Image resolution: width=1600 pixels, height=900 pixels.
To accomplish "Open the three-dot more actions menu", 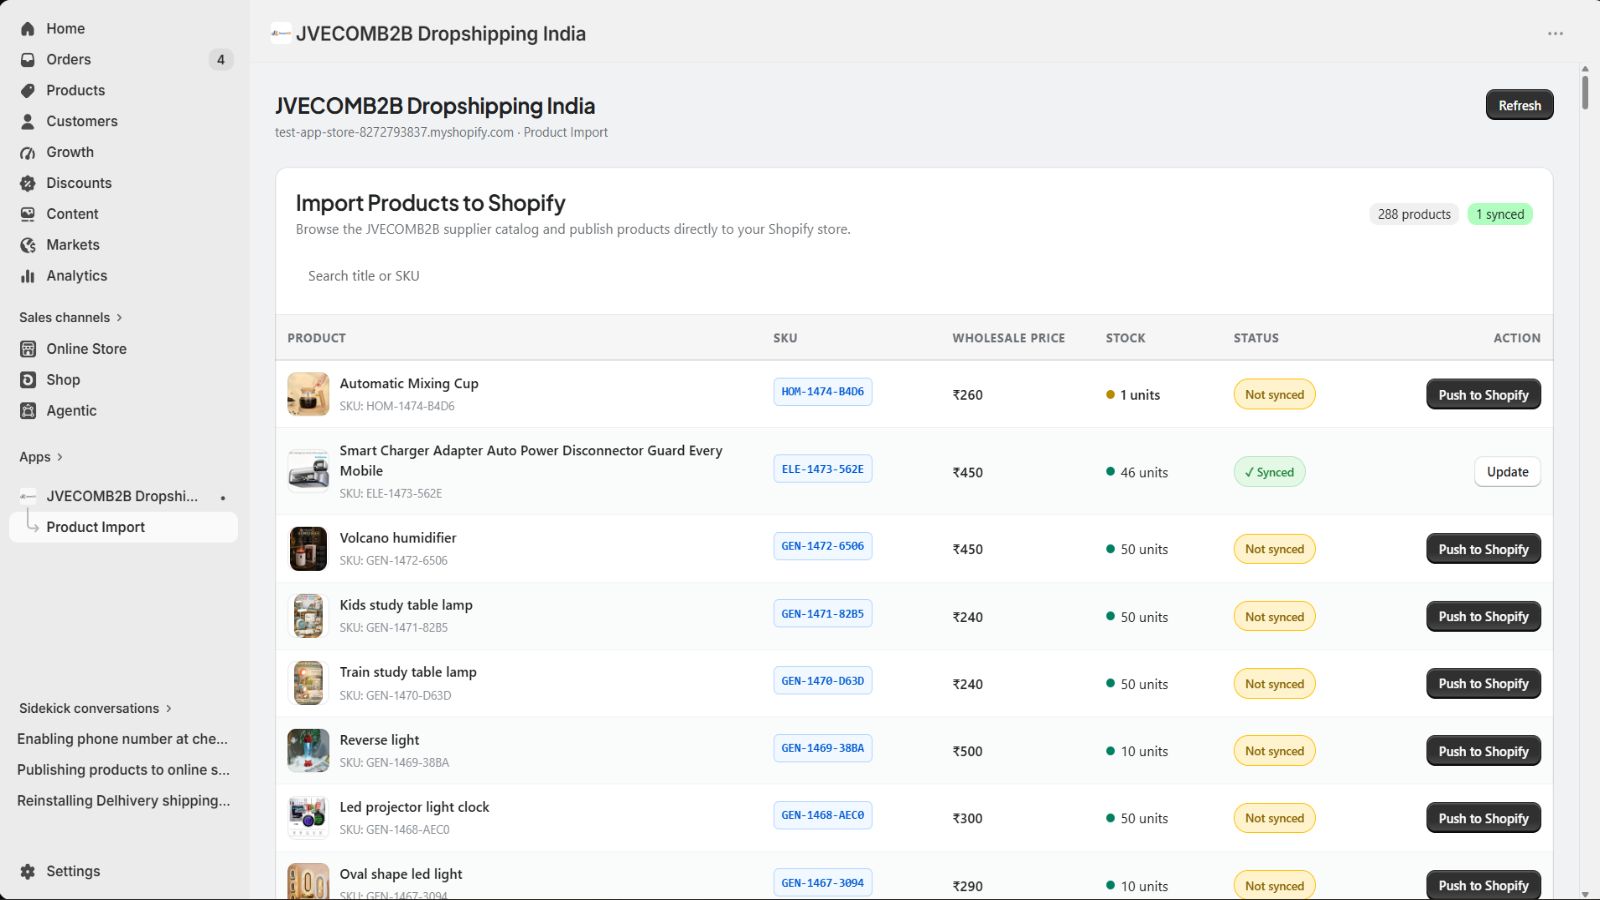I will tap(1555, 34).
